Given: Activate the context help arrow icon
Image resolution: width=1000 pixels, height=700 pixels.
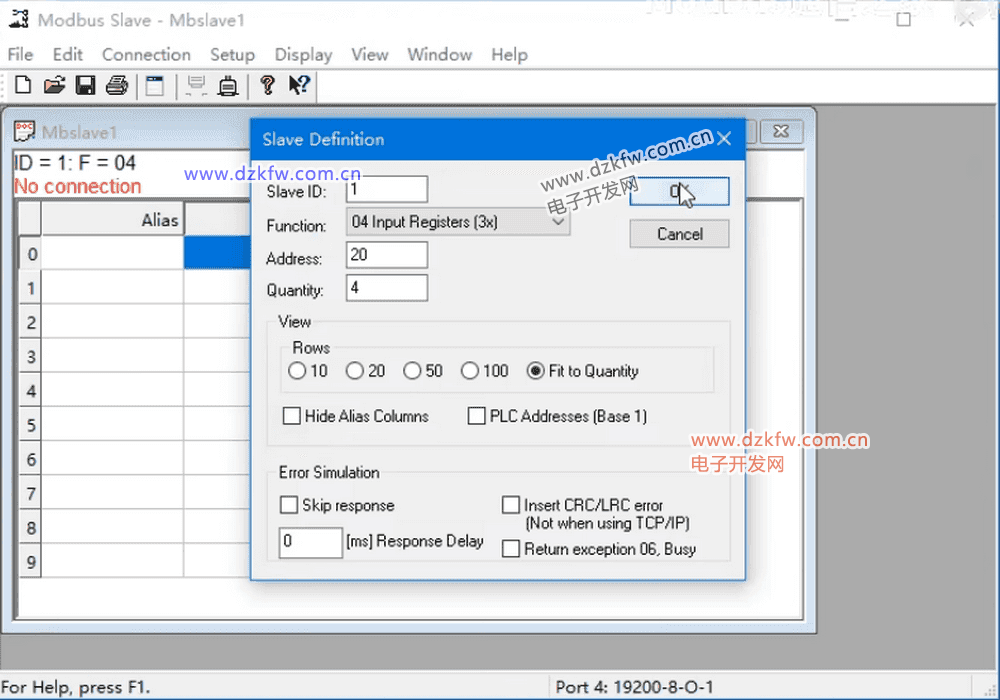Looking at the screenshot, I should click(299, 86).
